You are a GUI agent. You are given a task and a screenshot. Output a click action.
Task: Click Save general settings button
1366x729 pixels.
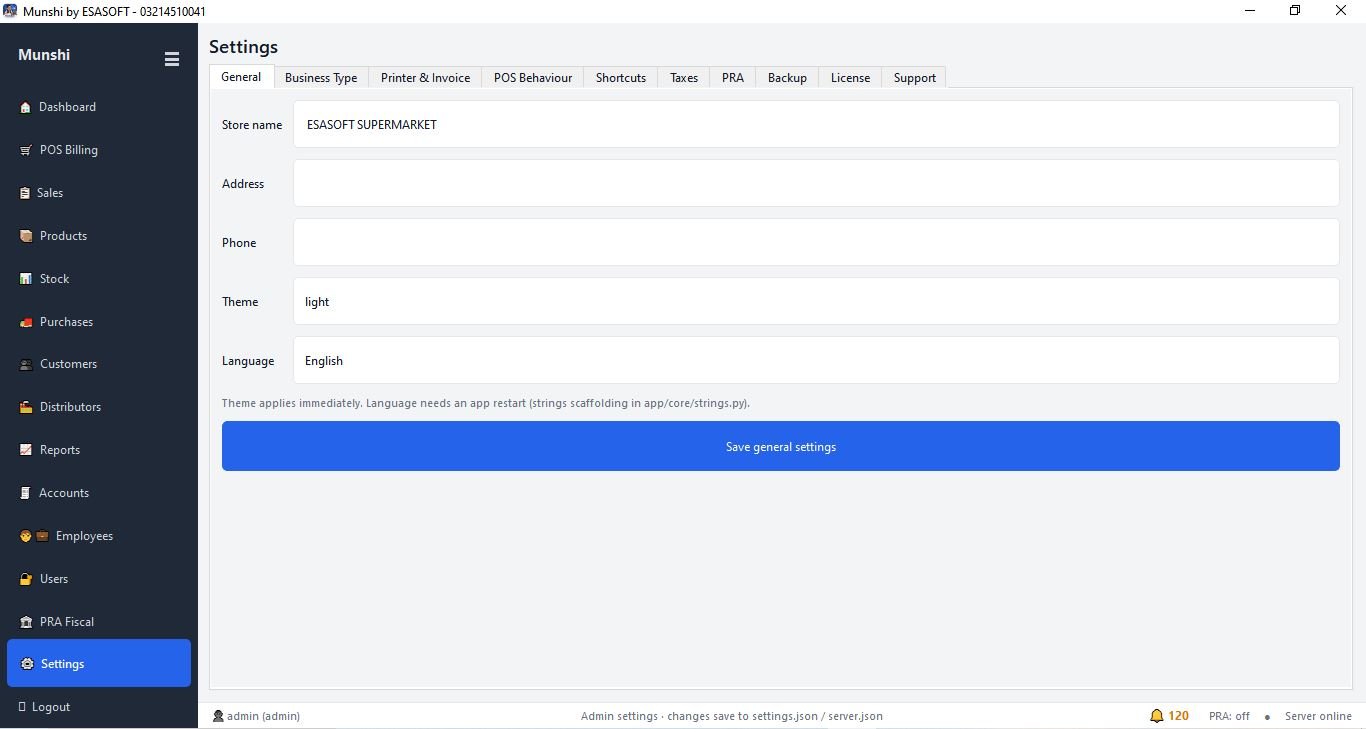click(x=781, y=446)
